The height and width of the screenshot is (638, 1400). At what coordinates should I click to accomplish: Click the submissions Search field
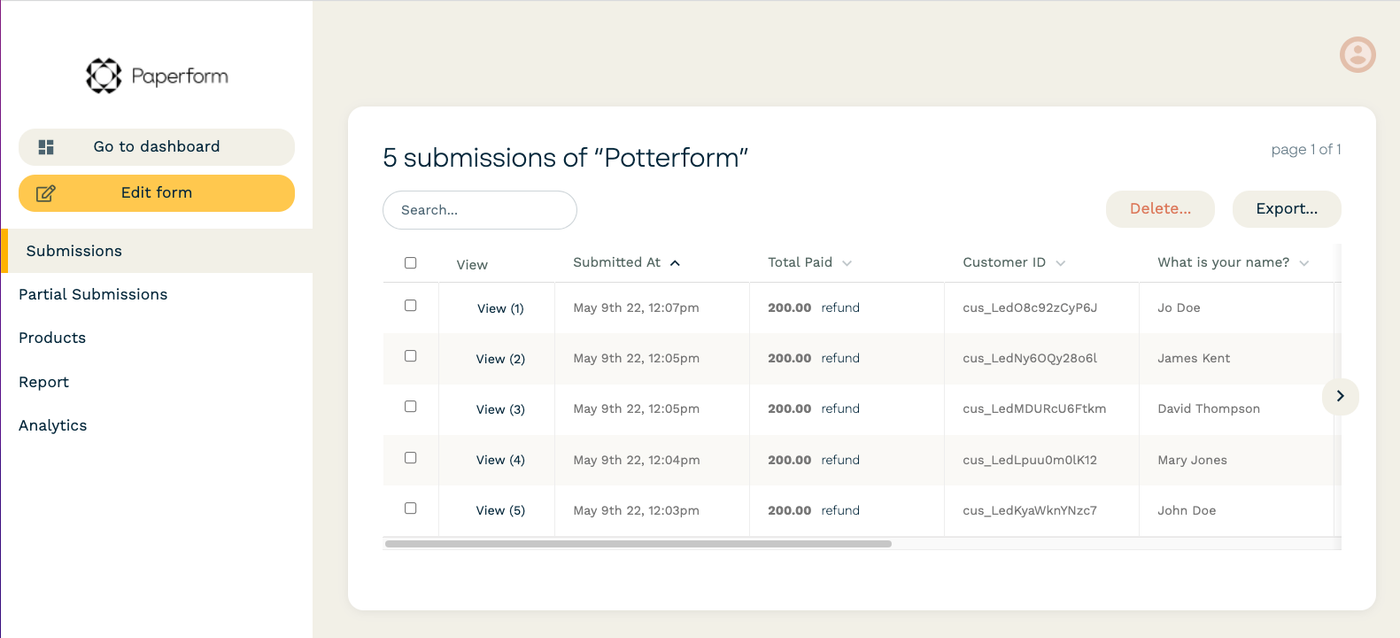coord(480,210)
